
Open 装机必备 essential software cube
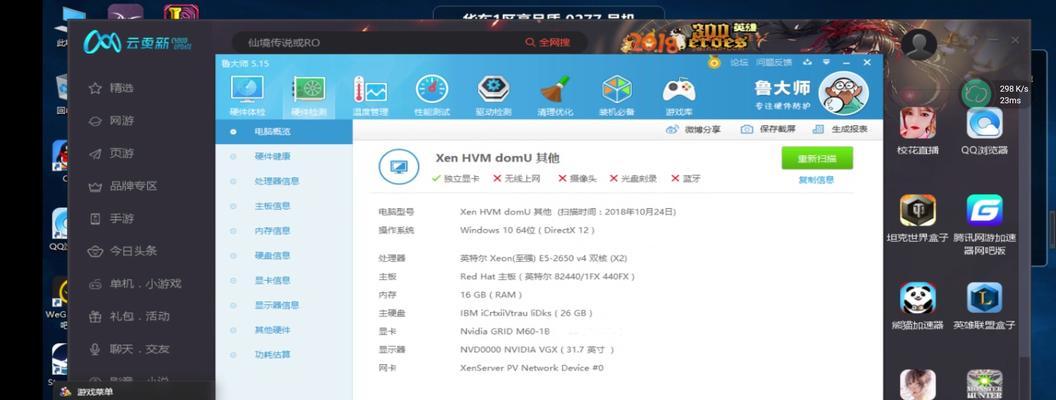pyautogui.click(x=617, y=96)
